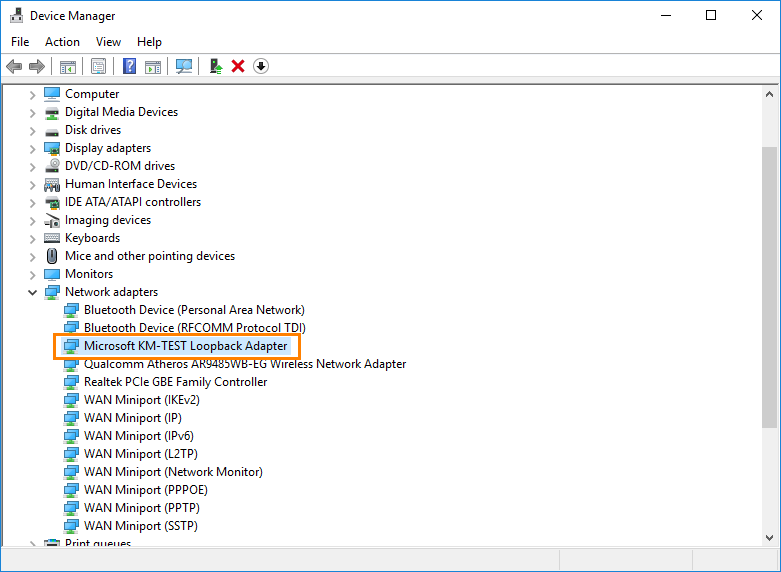Click the Back arrow toolbar icon
The height and width of the screenshot is (572, 781).
click(x=14, y=66)
